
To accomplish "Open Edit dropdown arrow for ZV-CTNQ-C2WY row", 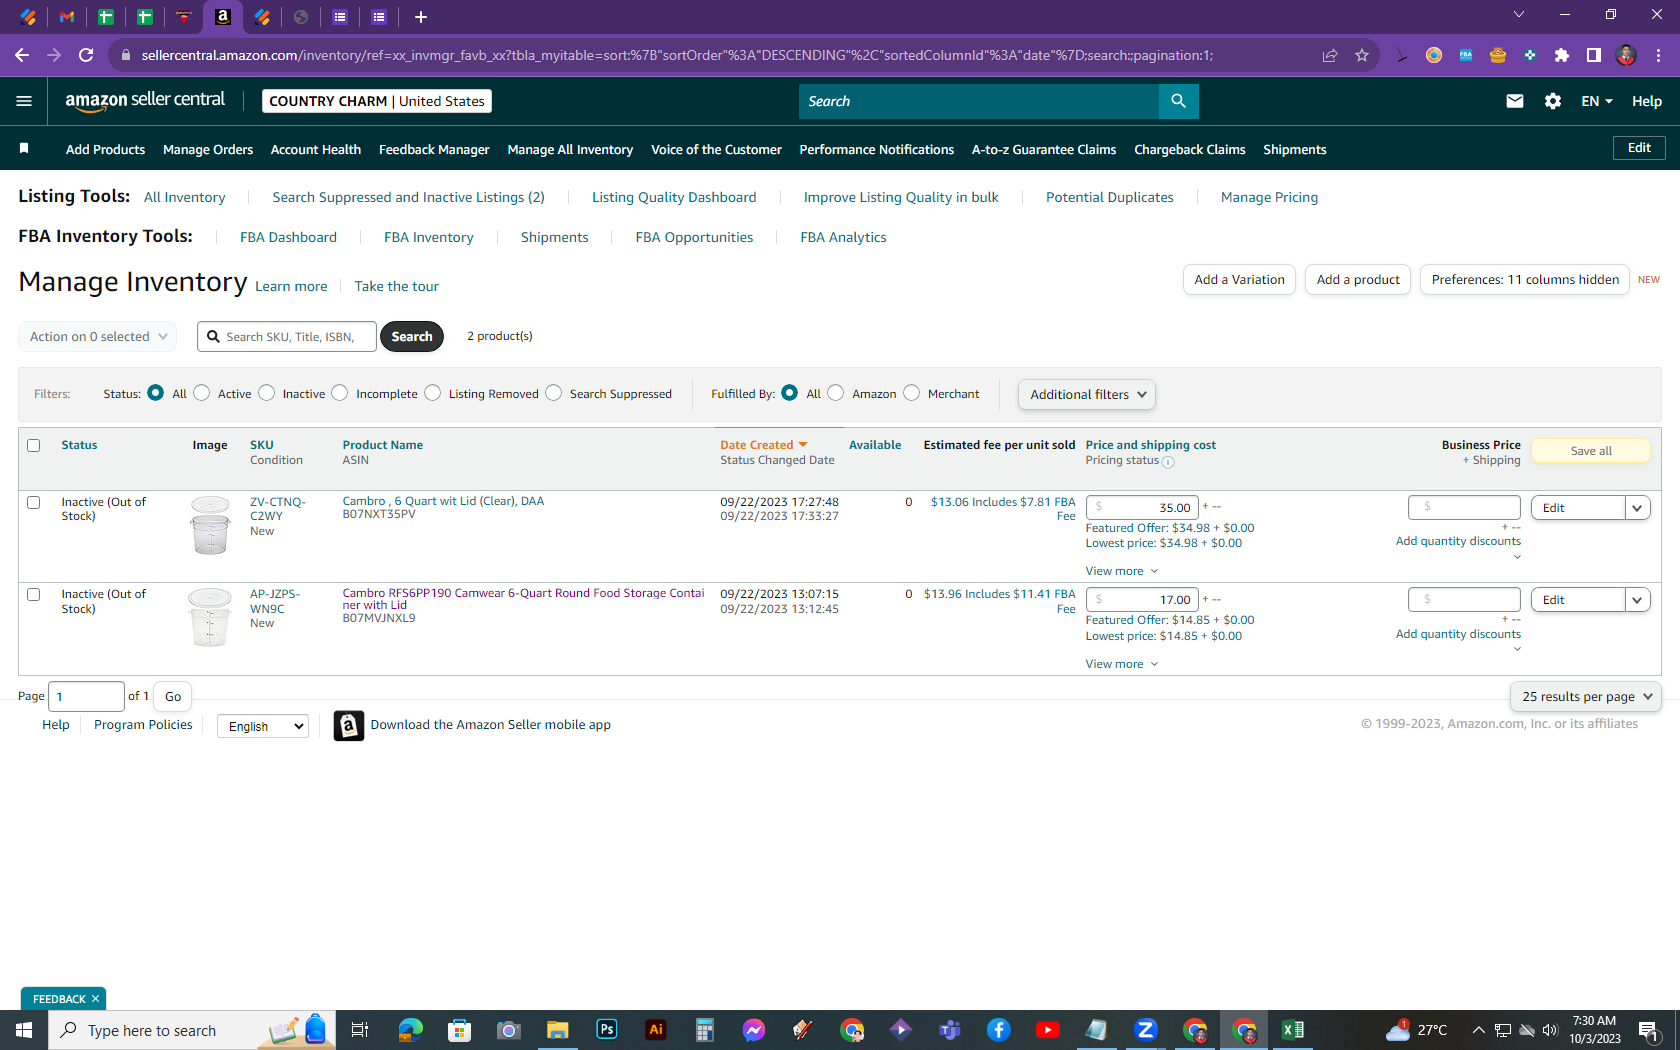I will [1637, 508].
